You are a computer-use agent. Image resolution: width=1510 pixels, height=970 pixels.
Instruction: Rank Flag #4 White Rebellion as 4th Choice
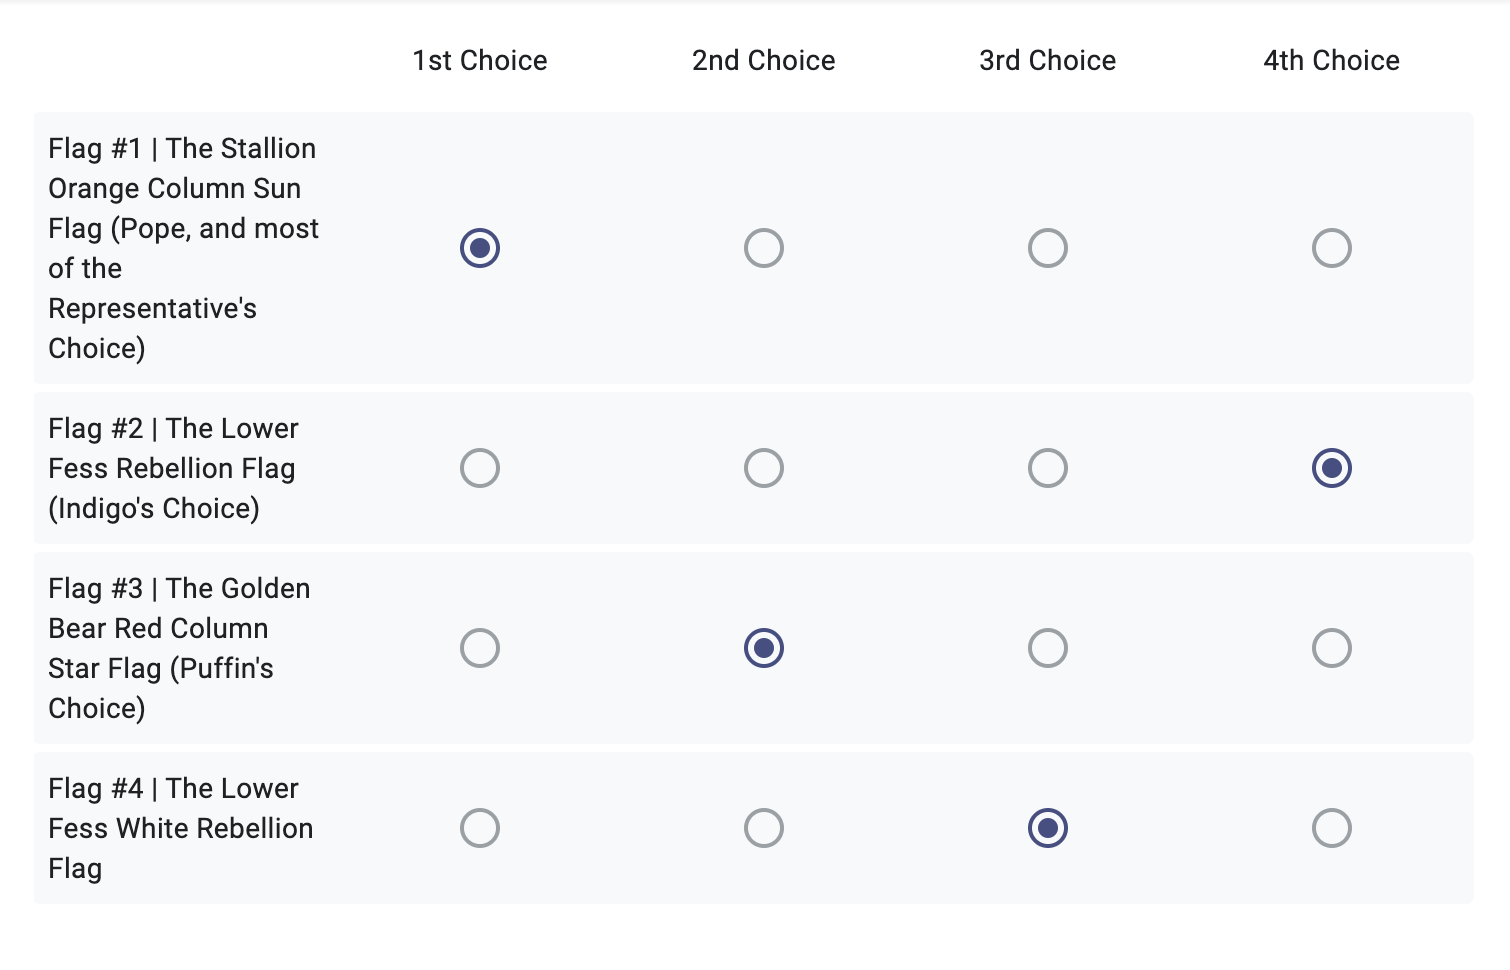tap(1332, 828)
